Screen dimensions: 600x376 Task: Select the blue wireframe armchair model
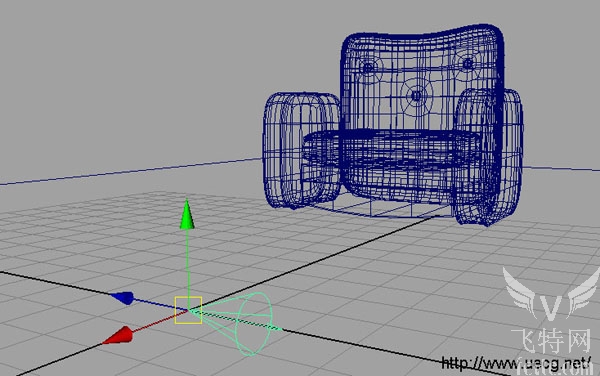(393, 125)
